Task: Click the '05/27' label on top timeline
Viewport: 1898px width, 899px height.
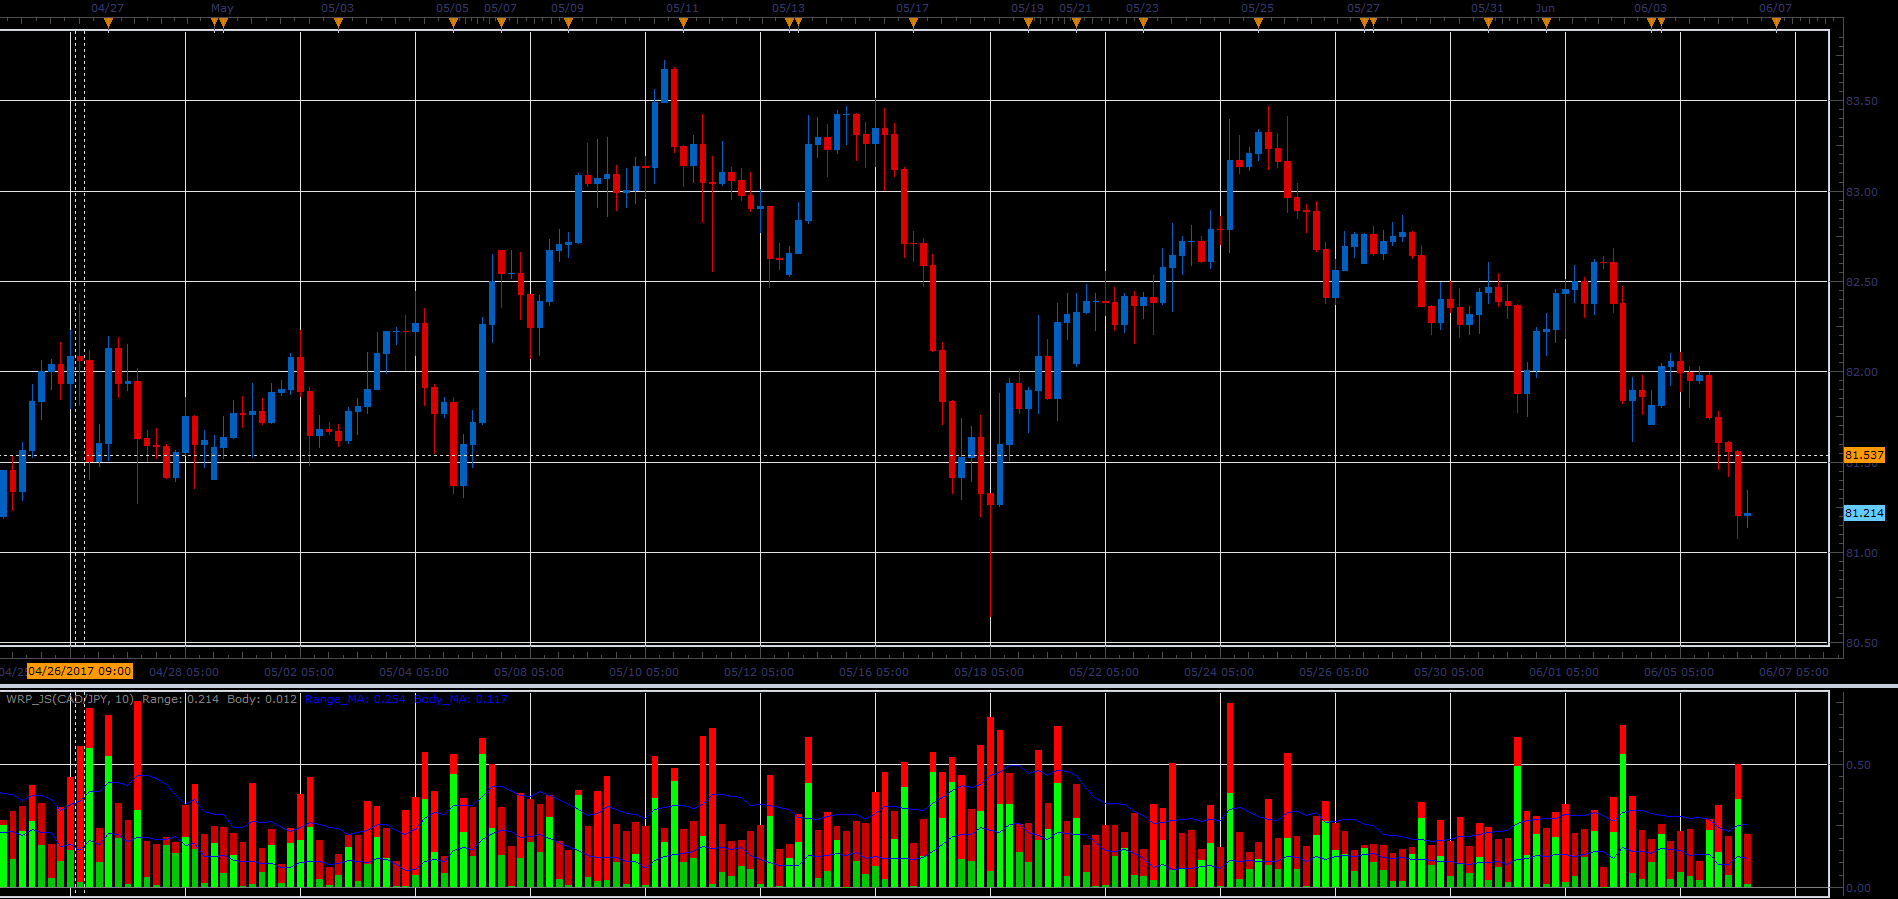Action: [x=1363, y=8]
